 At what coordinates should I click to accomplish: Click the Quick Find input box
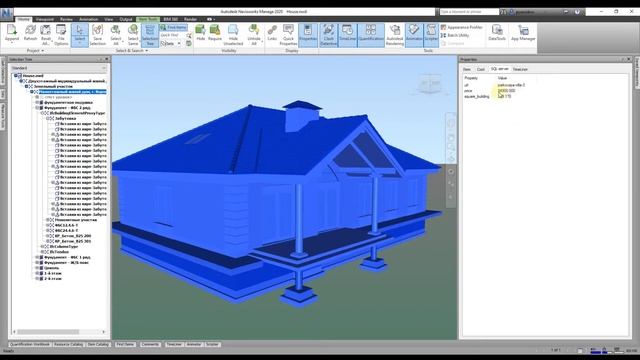pyautogui.click(x=173, y=35)
